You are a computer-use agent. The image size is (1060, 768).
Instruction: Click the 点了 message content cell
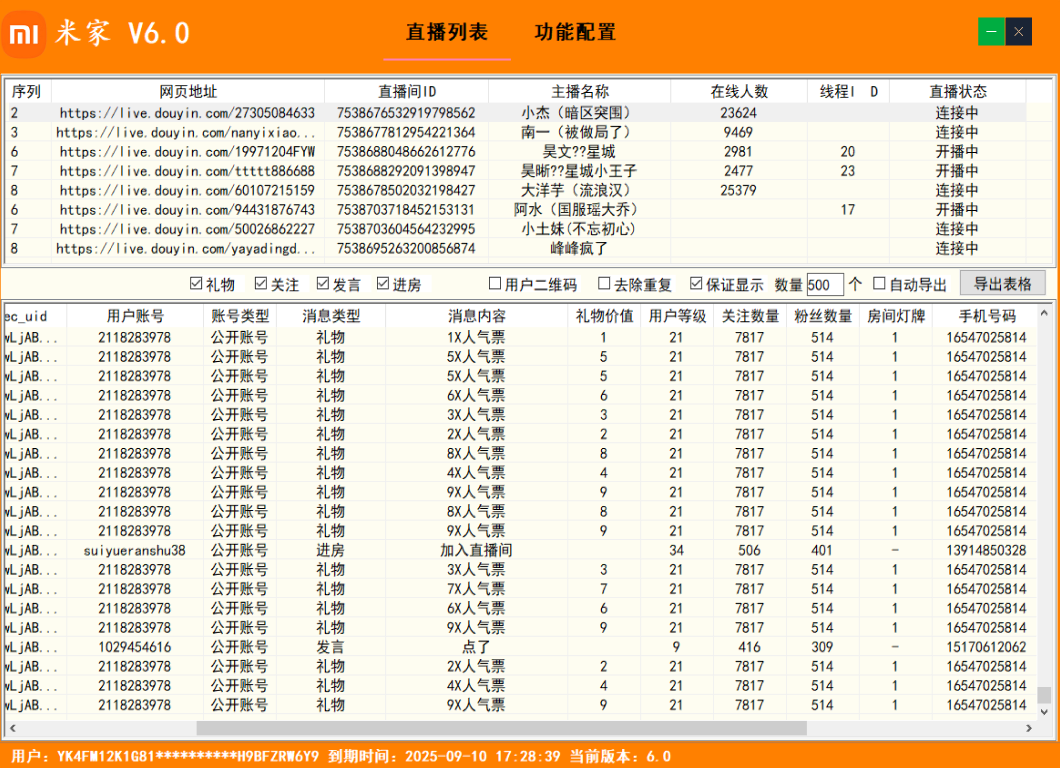pos(476,647)
